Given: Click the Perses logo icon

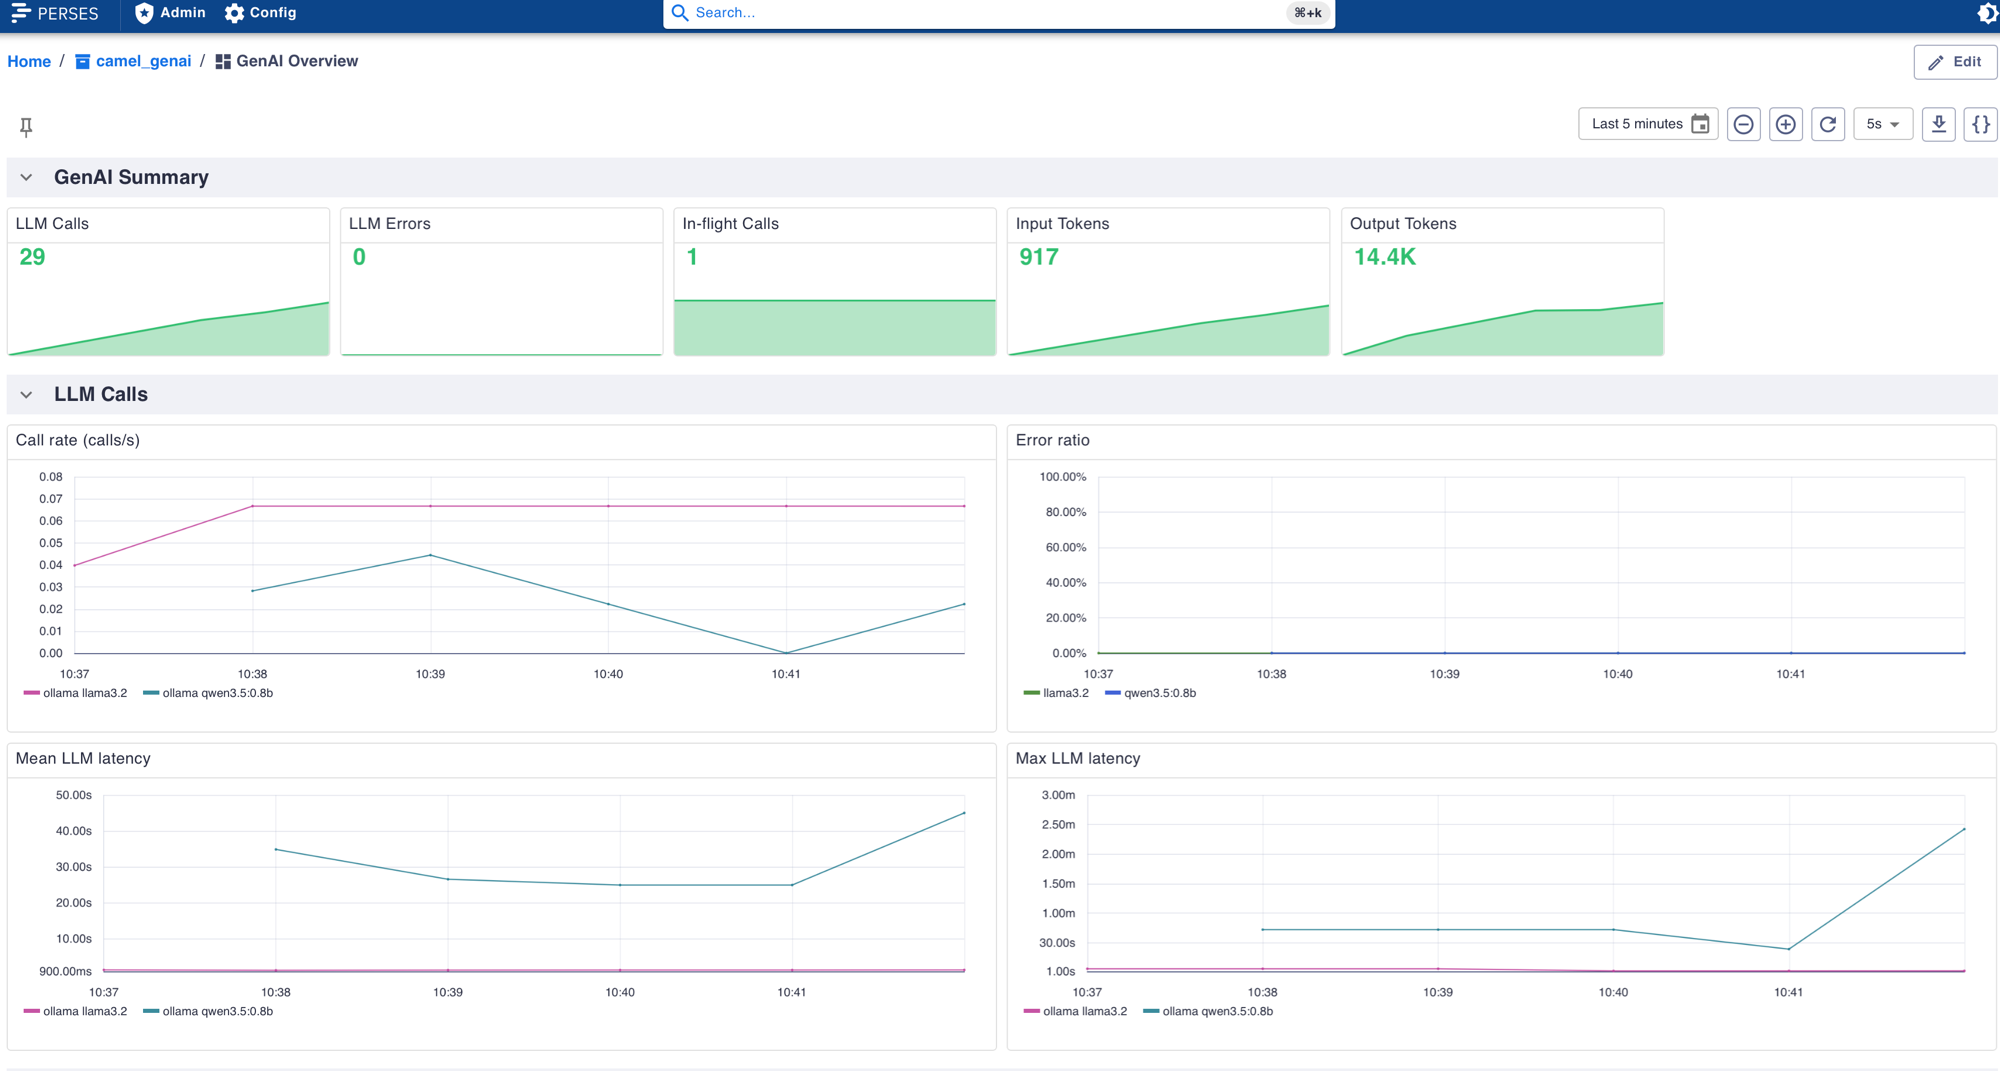Looking at the screenshot, I should coord(20,13).
